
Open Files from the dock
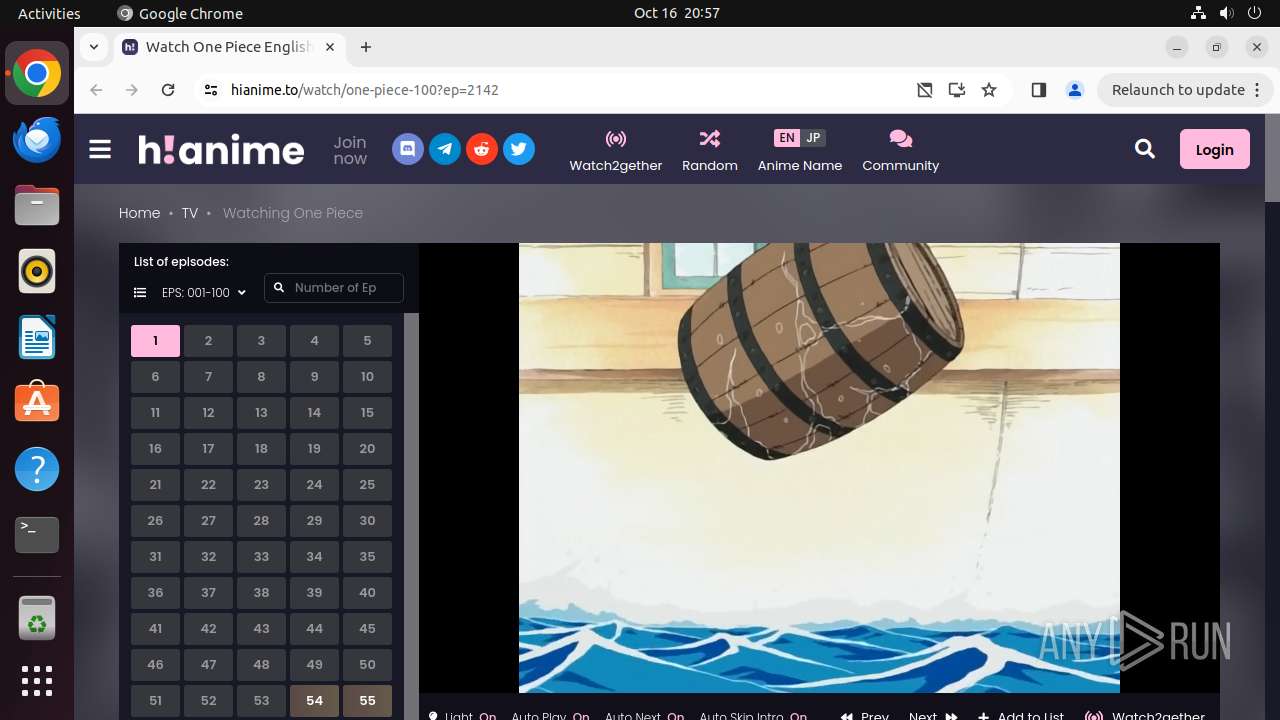[x=37, y=205]
